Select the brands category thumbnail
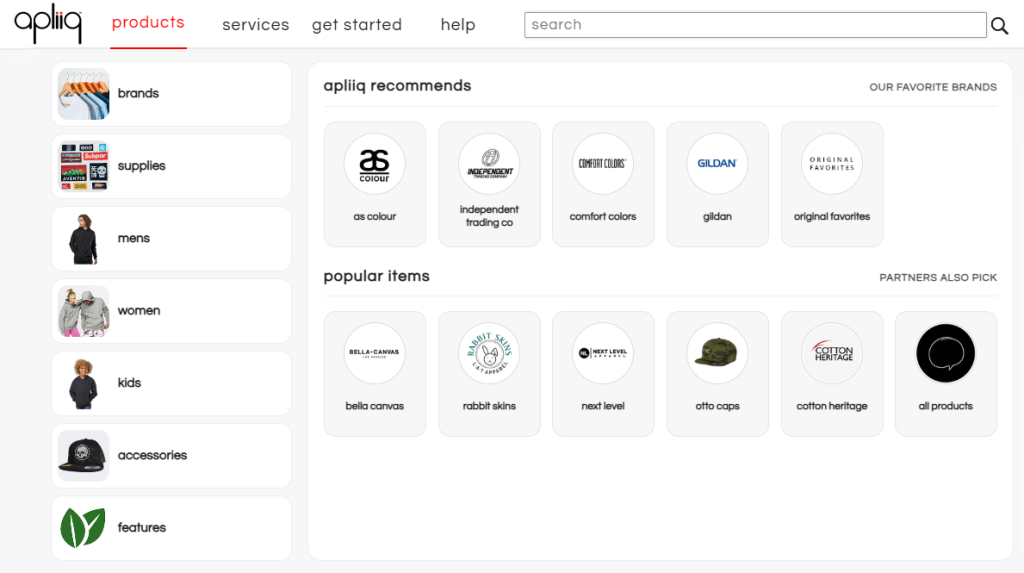Image resolution: width=1024 pixels, height=573 pixels. point(84,94)
